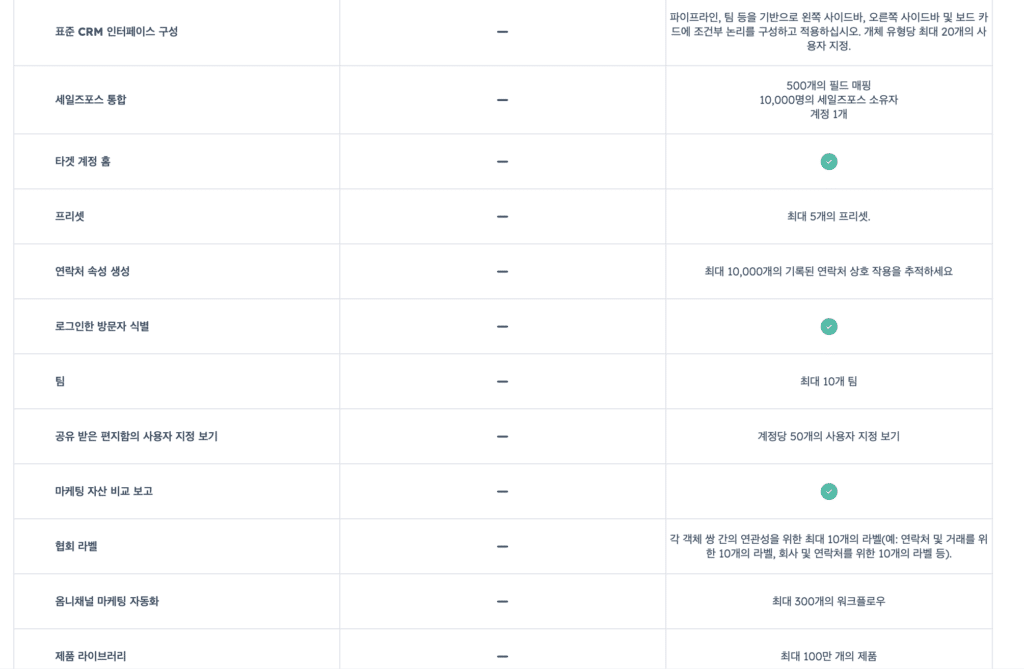This screenshot has height=669, width=1024.
Task: Click the 최대 5개의 프리셋 text
Action: (829, 216)
